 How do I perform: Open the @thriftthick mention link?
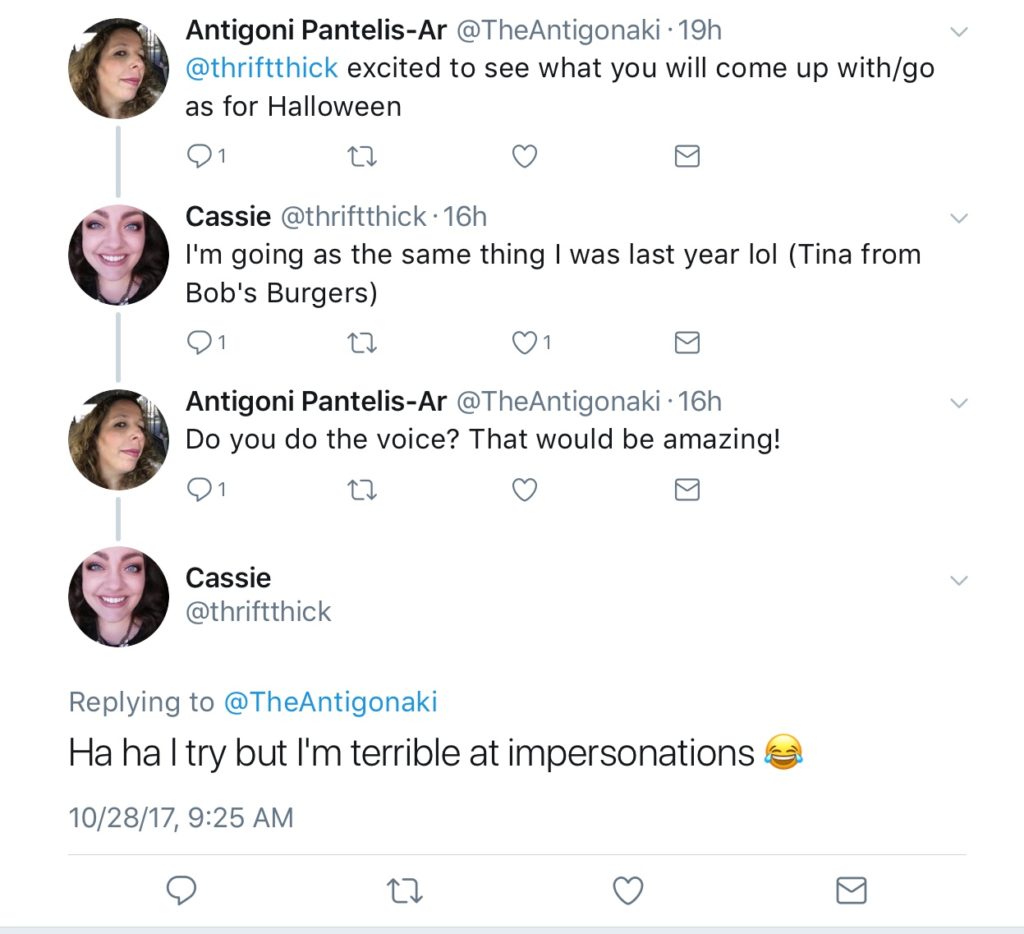(262, 70)
